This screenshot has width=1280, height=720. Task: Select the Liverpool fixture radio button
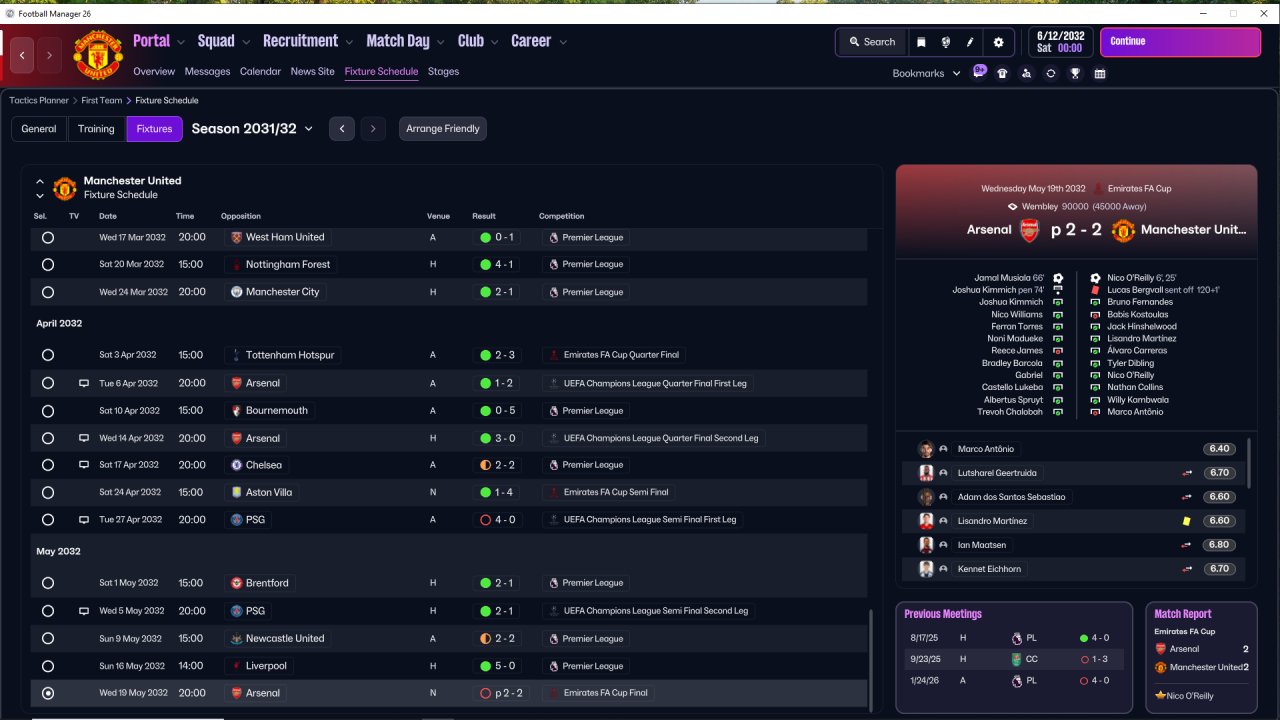[x=48, y=666]
